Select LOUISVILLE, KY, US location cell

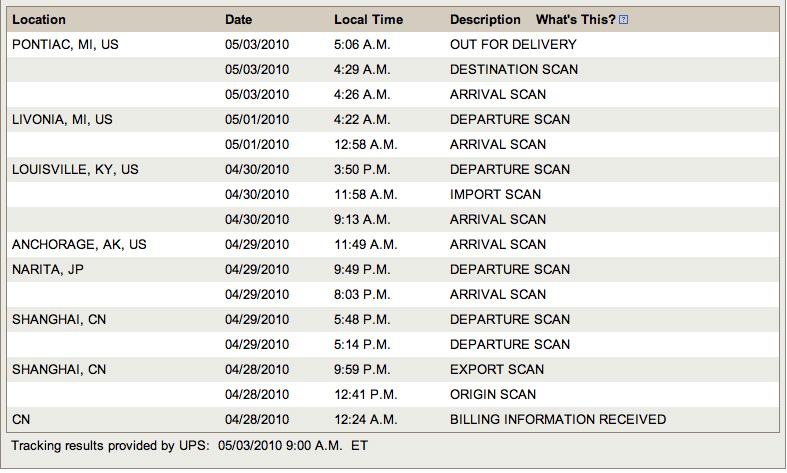point(75,170)
